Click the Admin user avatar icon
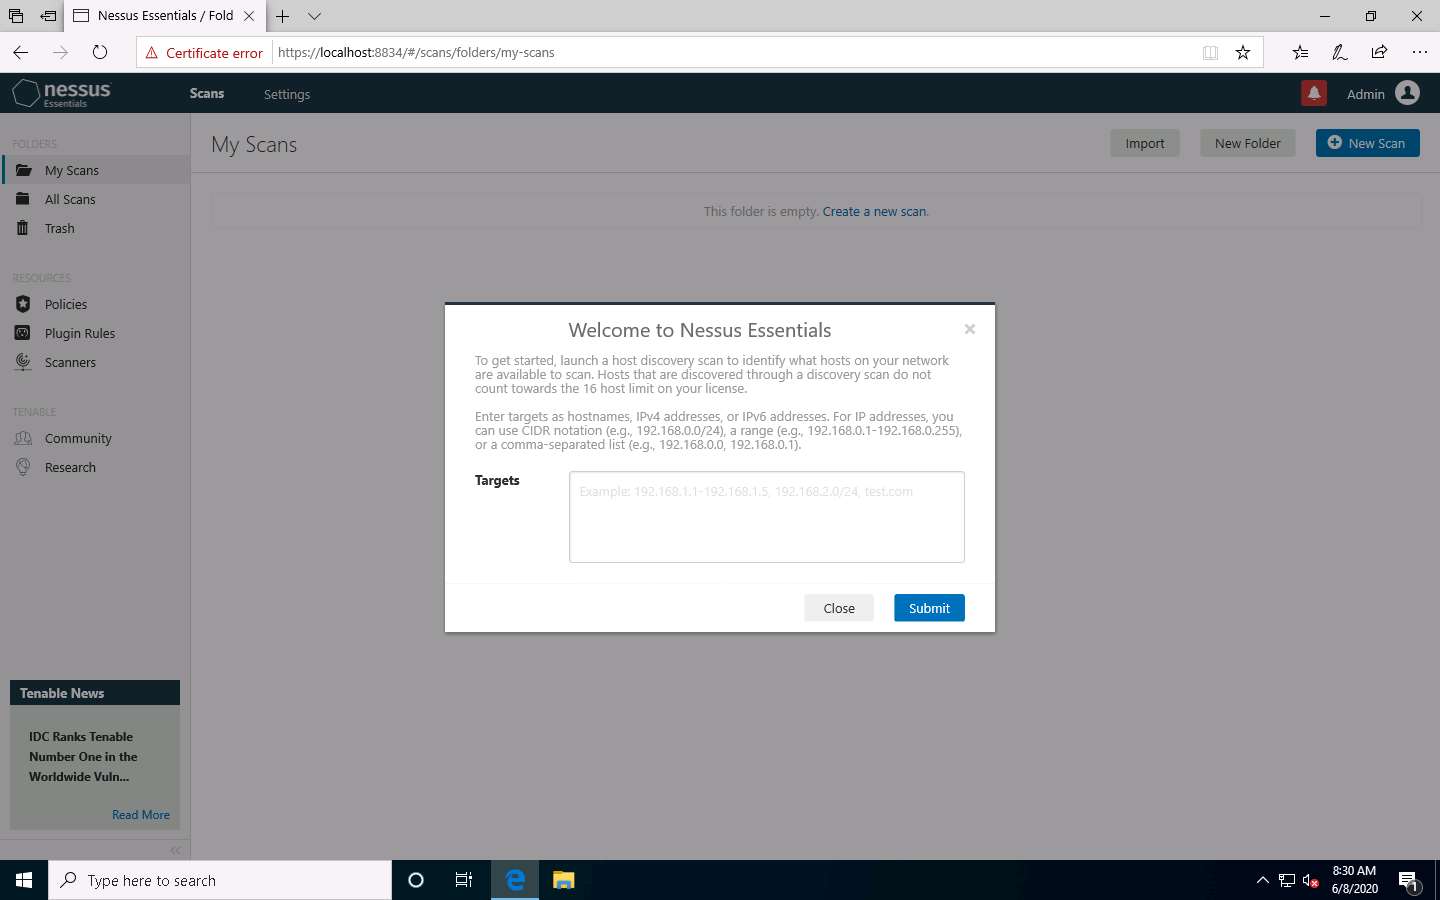 (1408, 93)
